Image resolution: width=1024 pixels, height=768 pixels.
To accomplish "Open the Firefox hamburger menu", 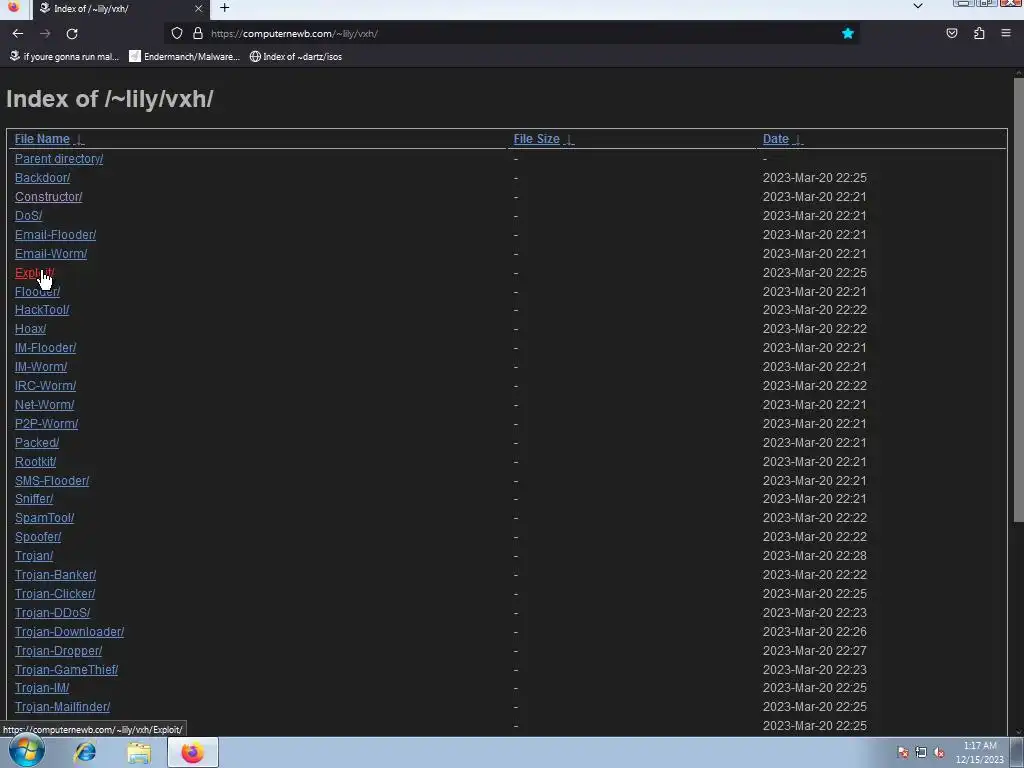I will pyautogui.click(x=1006, y=33).
